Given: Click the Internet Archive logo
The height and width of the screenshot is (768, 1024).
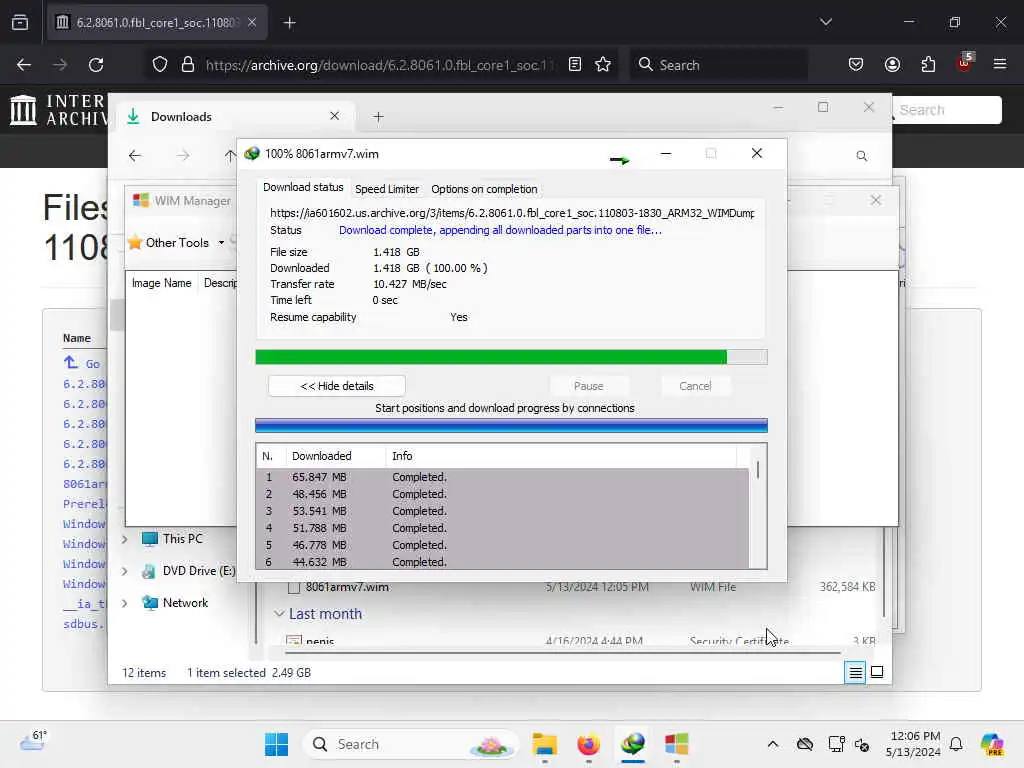Looking at the screenshot, I should click(x=57, y=109).
